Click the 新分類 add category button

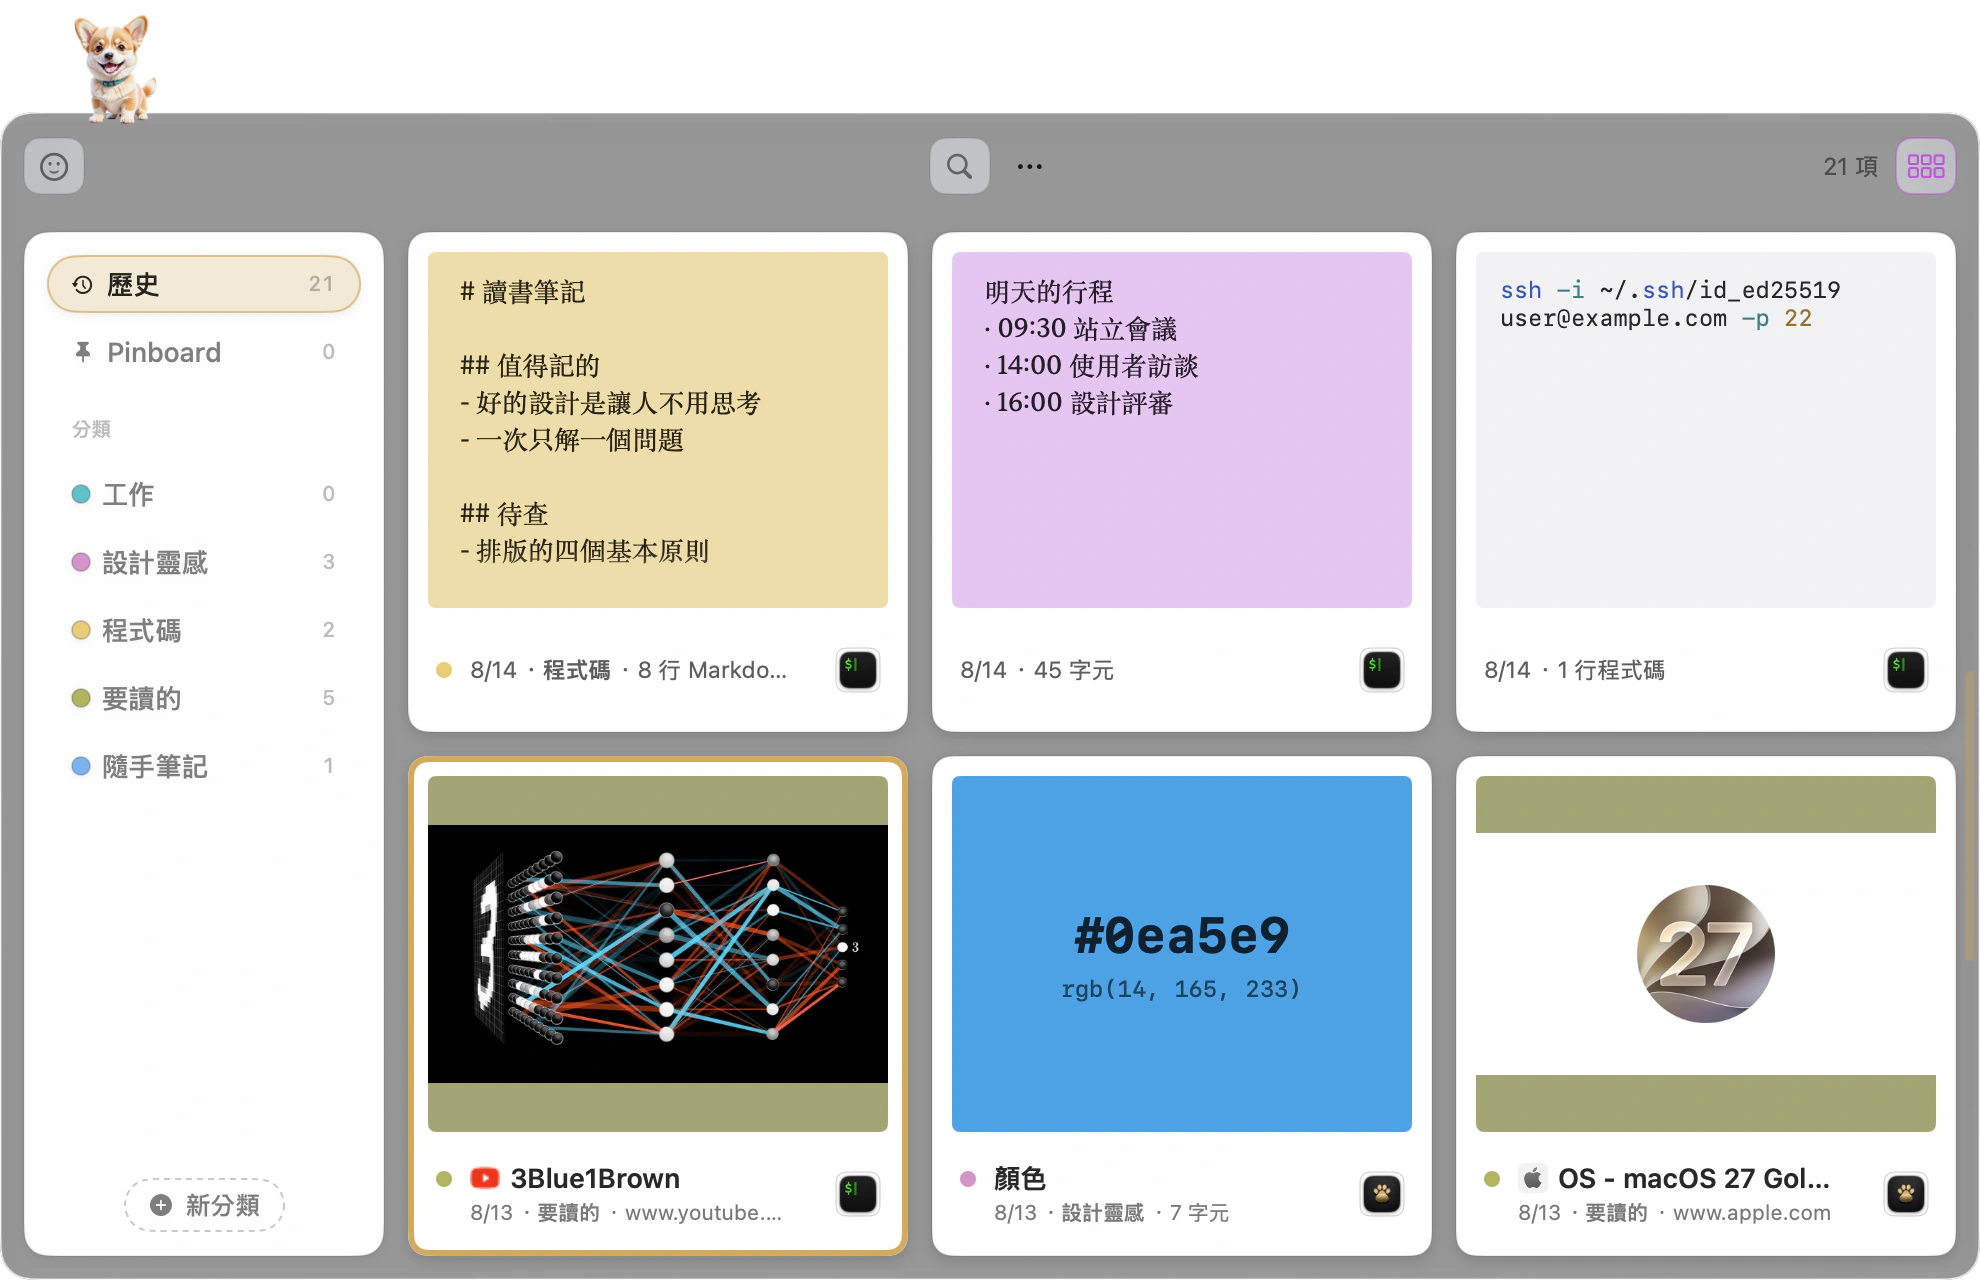204,1205
